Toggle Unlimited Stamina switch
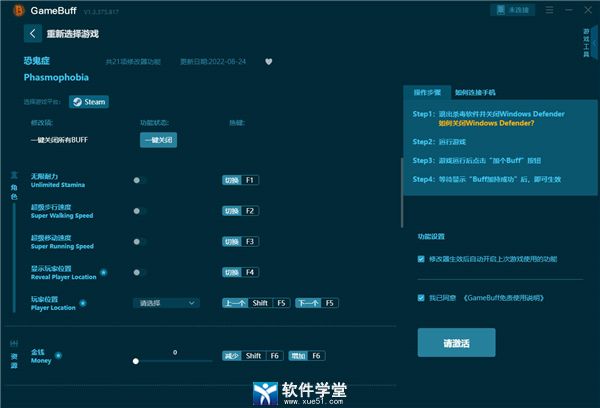Screen dimensions: 600x408 (x=139, y=180)
